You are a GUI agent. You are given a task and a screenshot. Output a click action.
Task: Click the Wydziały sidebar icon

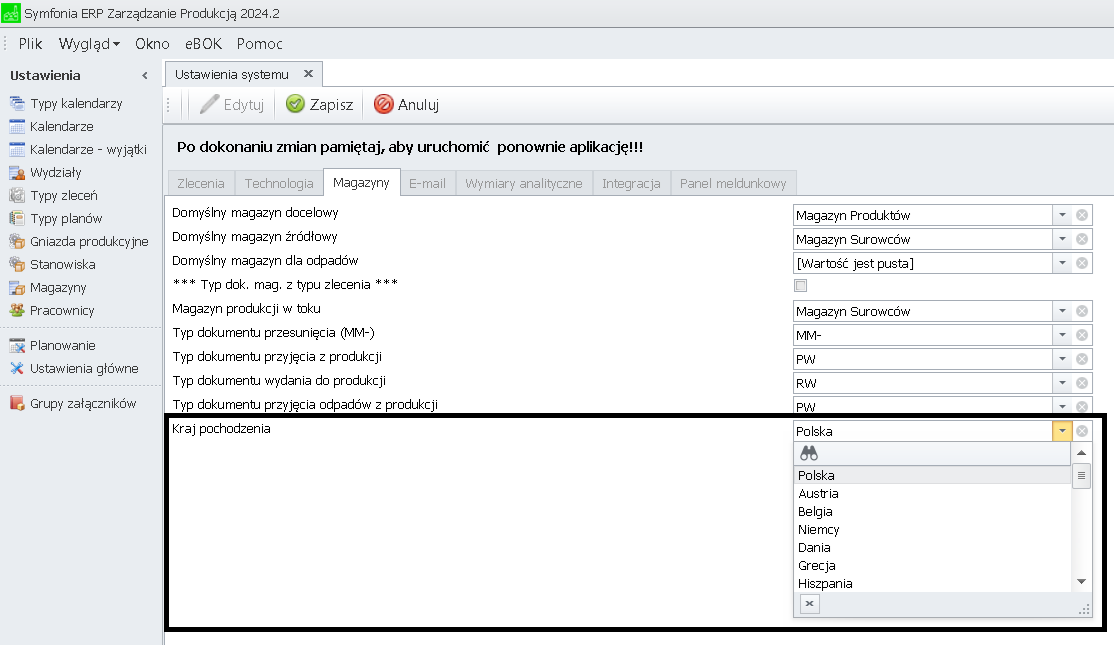pyautogui.click(x=17, y=173)
